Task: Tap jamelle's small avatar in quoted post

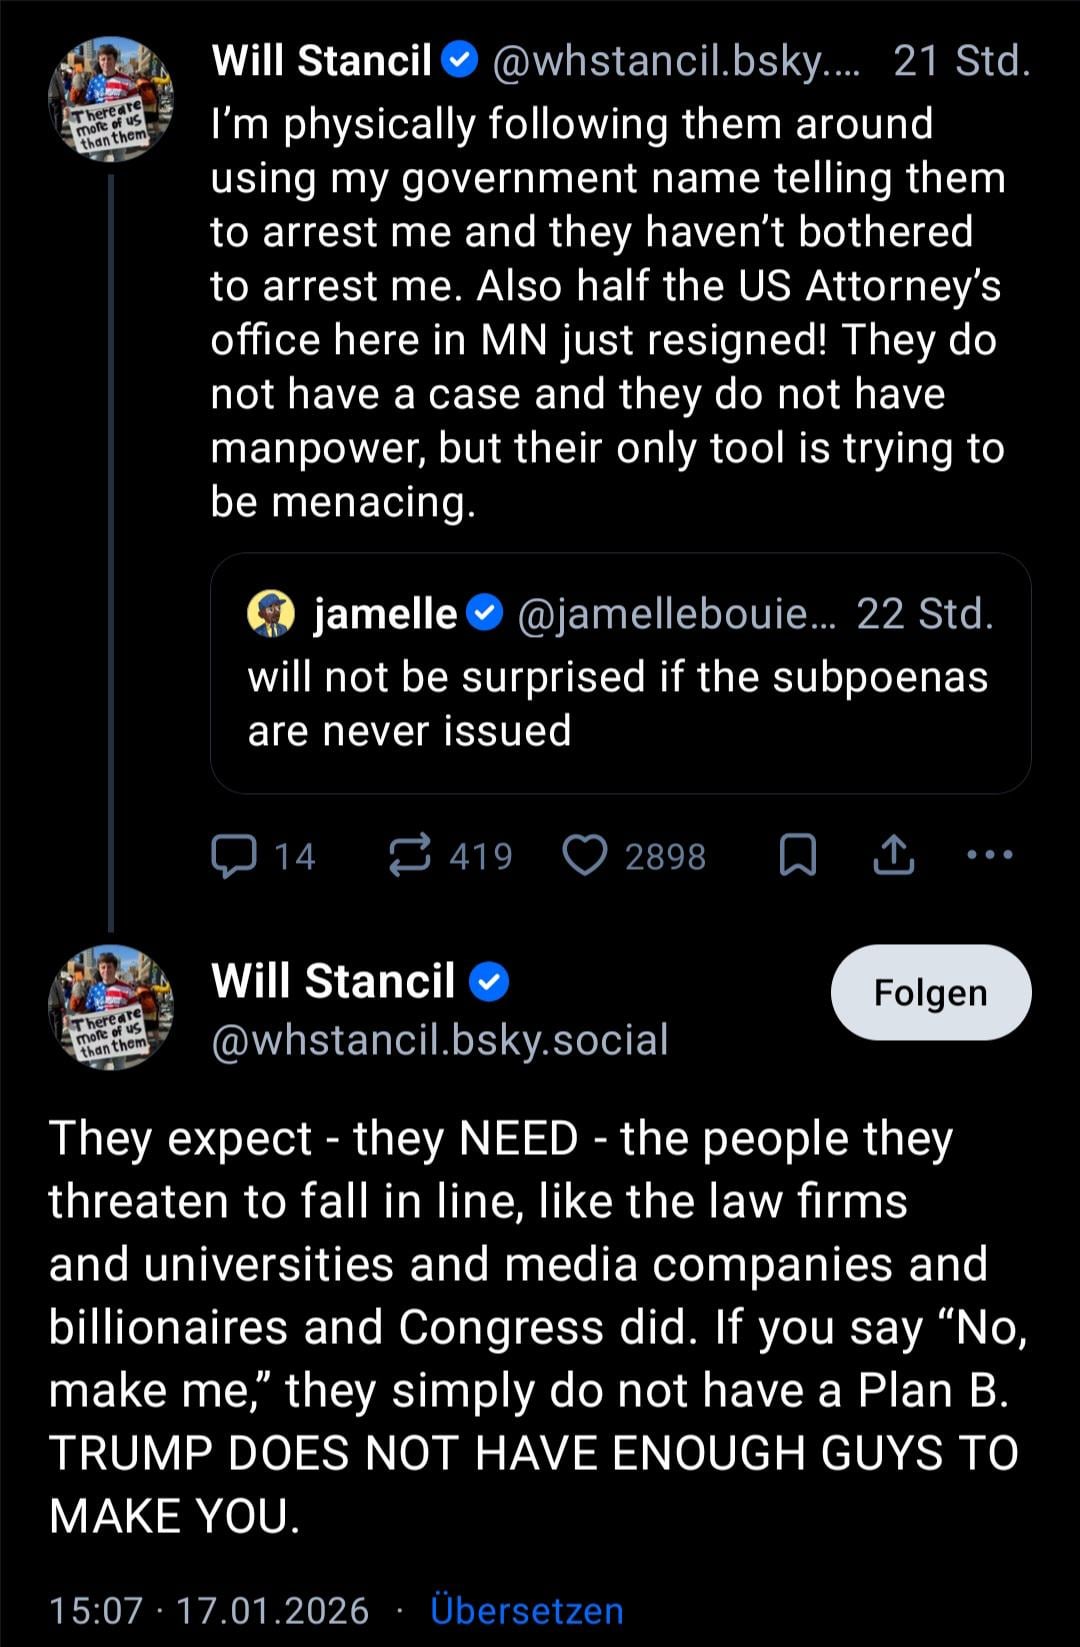Action: 271,614
